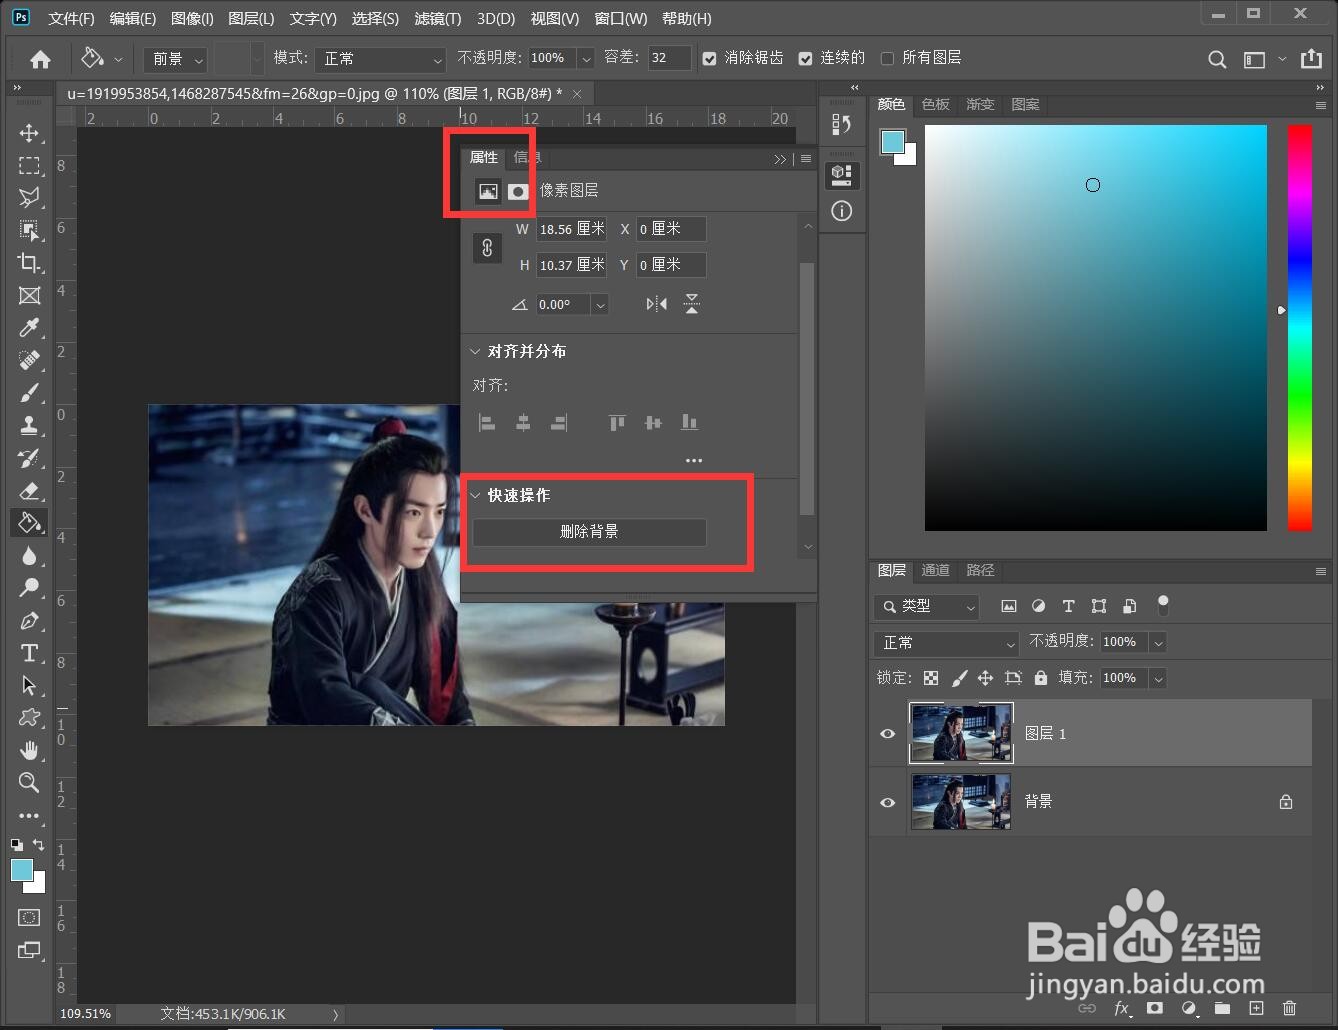Flip vertical in Properties panel
The height and width of the screenshot is (1030, 1338).
pyautogui.click(x=692, y=304)
